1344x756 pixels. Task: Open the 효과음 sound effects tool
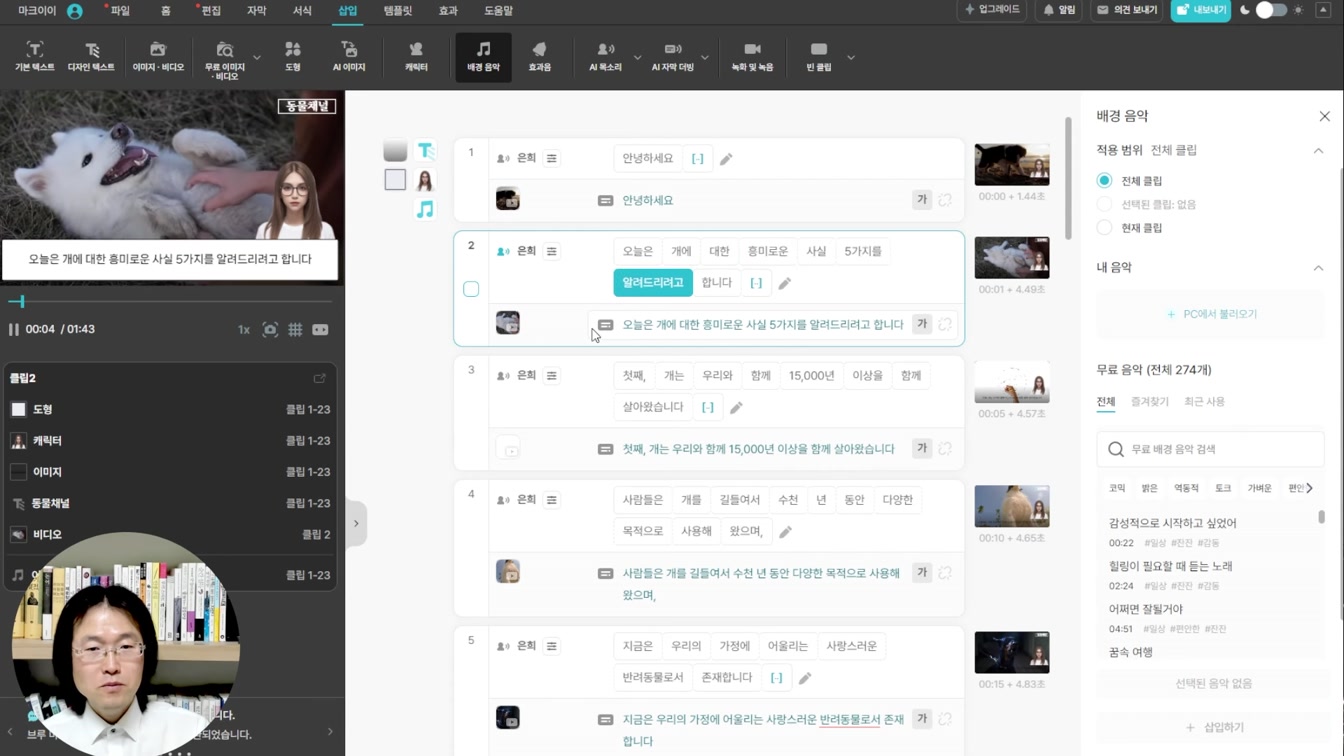[539, 57]
